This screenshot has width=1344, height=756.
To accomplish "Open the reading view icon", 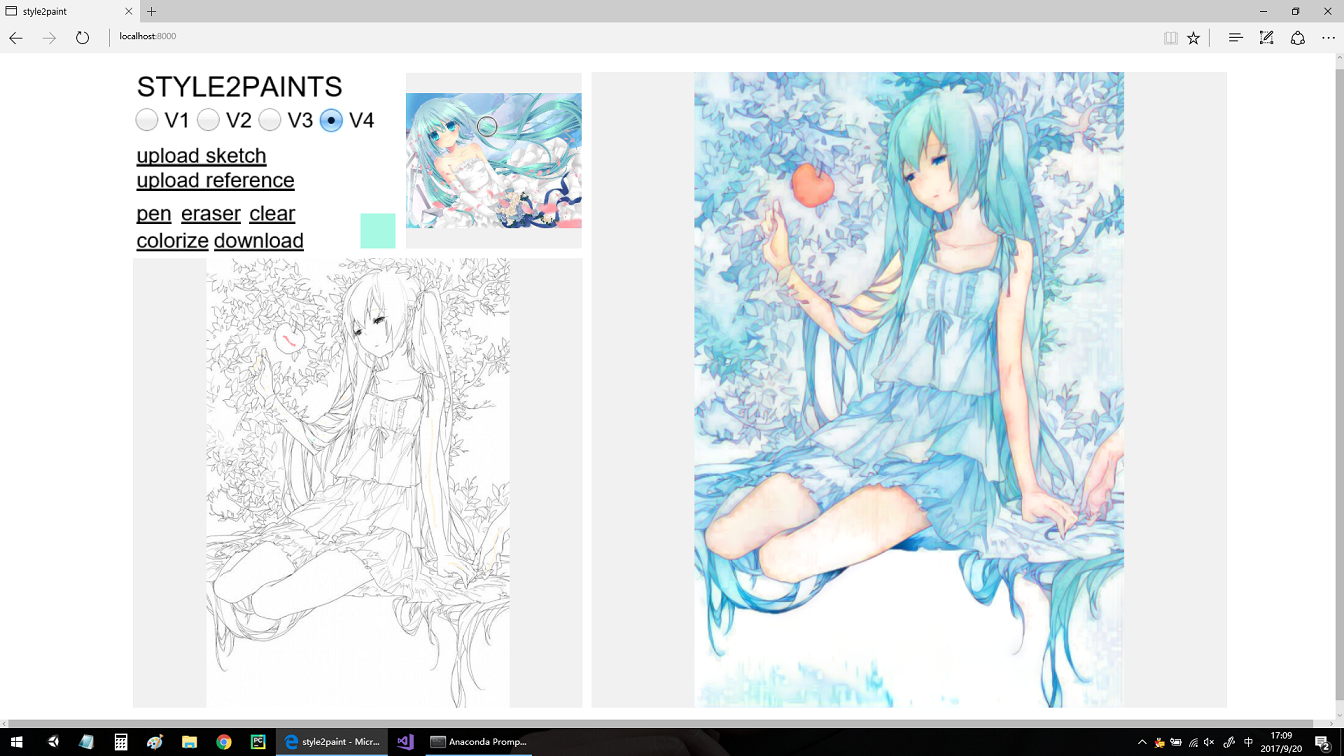I will point(1170,38).
